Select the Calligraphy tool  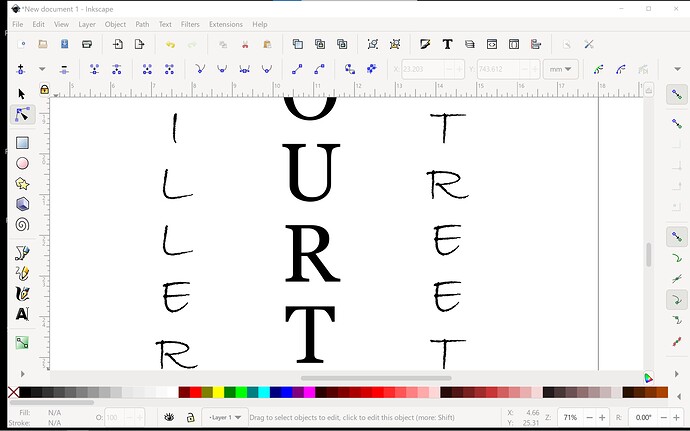point(22,294)
